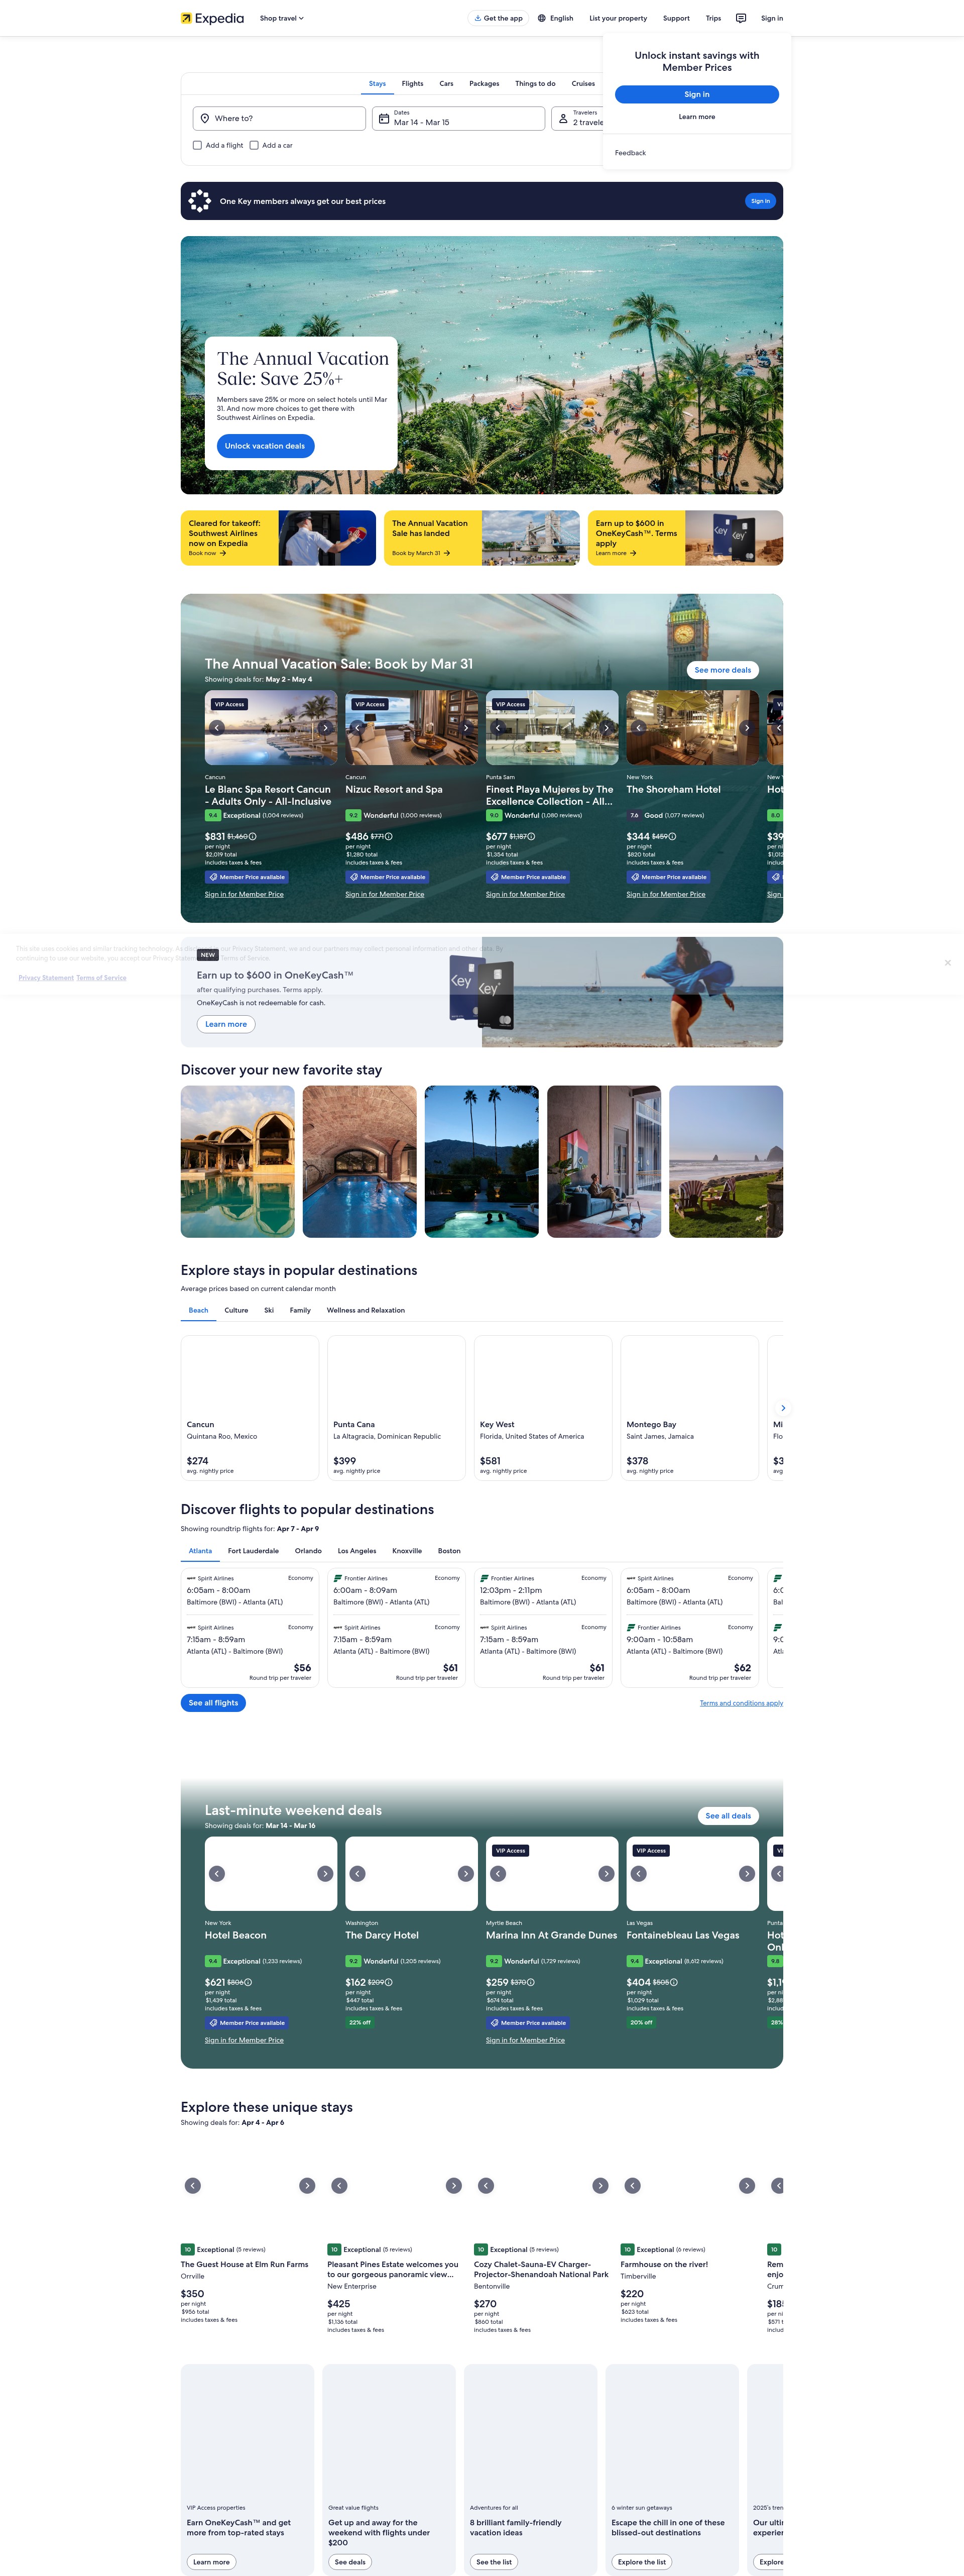The height and width of the screenshot is (2576, 964).
Task: Click the Get the app download icon
Action: 478,18
